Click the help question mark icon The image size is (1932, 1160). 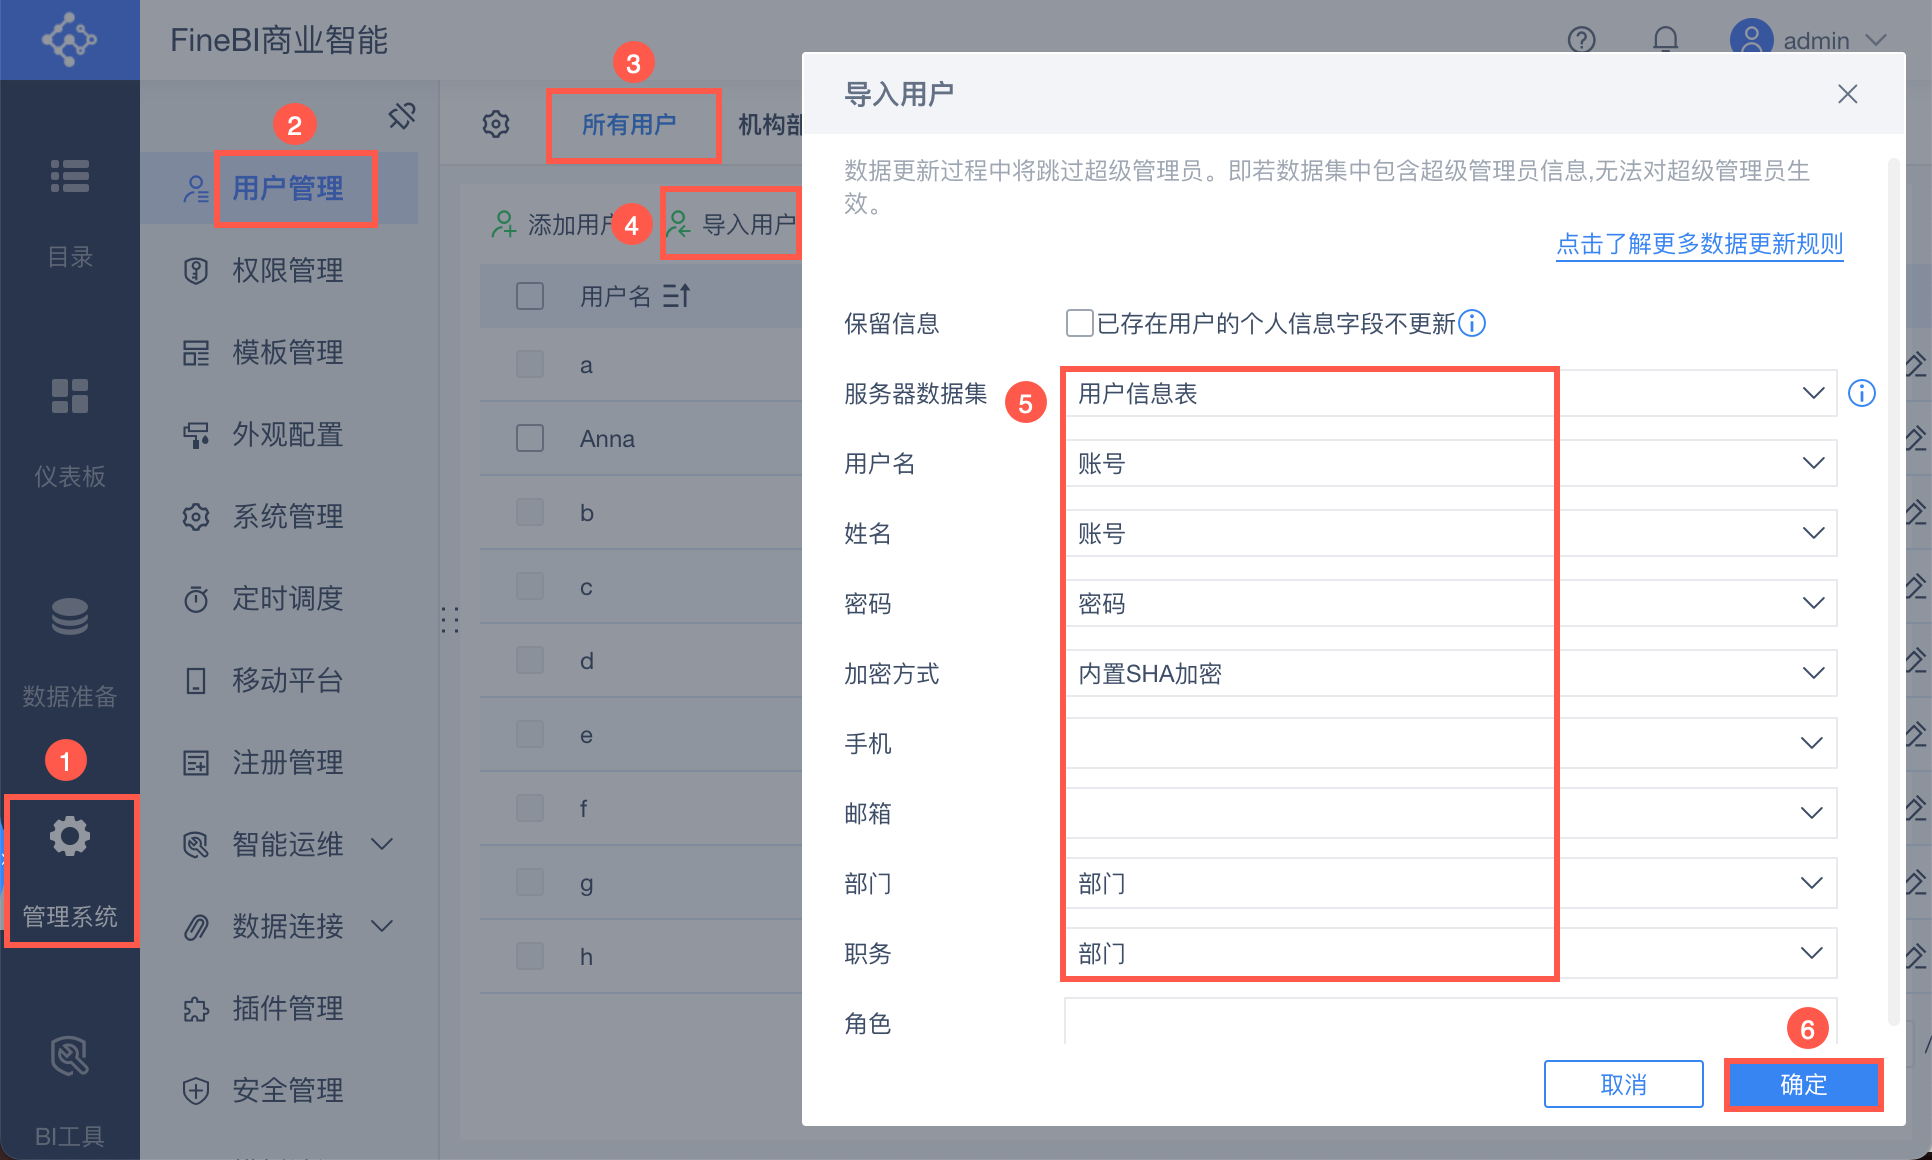[x=1581, y=40]
